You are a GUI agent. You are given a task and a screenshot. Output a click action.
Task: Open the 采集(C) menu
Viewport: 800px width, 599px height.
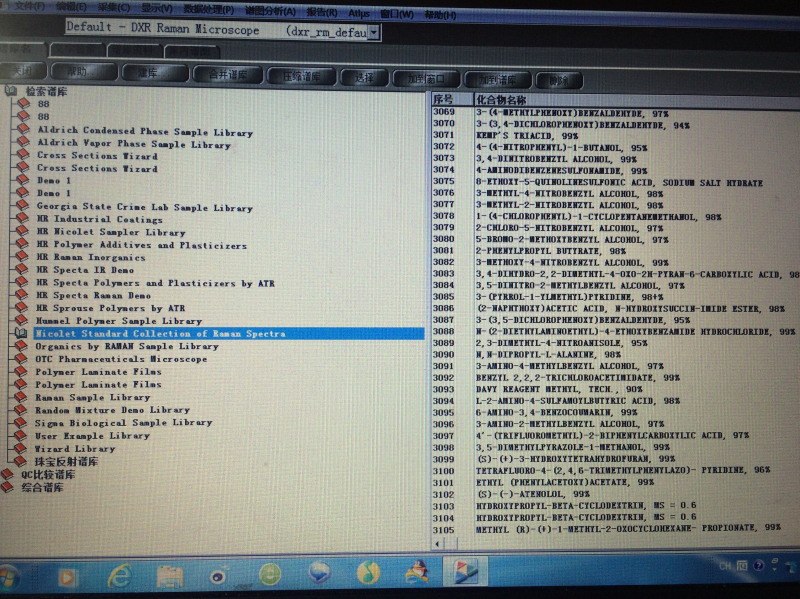click(x=114, y=7)
